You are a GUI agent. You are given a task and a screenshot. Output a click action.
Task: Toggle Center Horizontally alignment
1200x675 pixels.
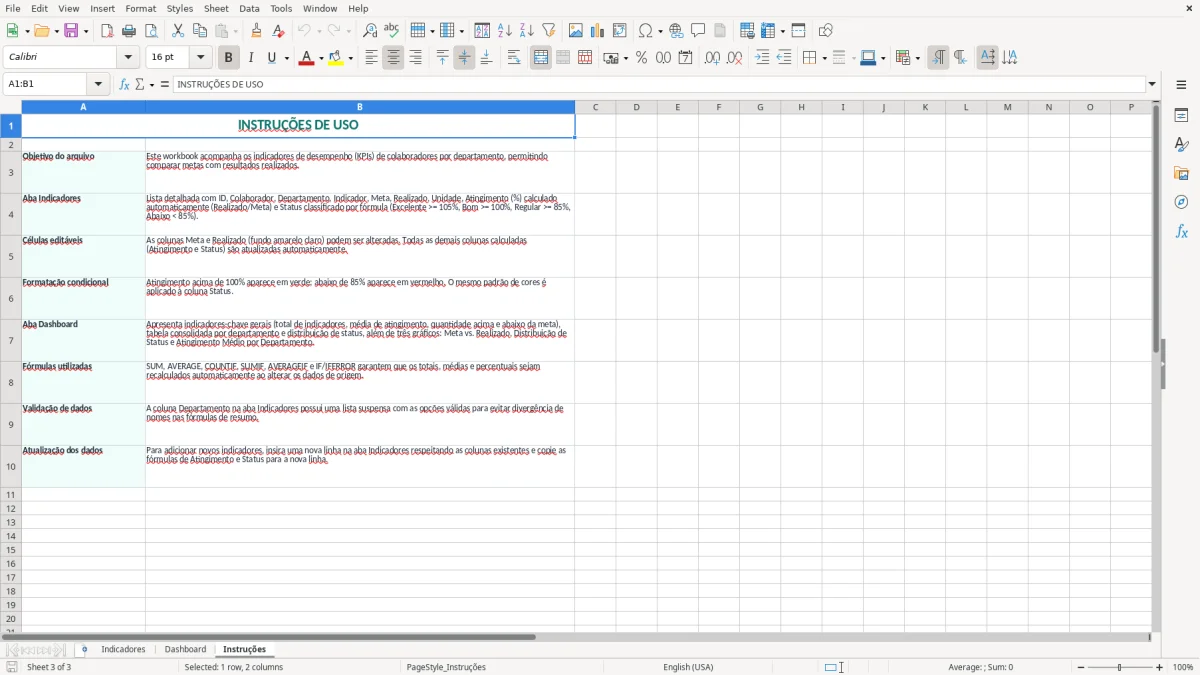tap(393, 58)
